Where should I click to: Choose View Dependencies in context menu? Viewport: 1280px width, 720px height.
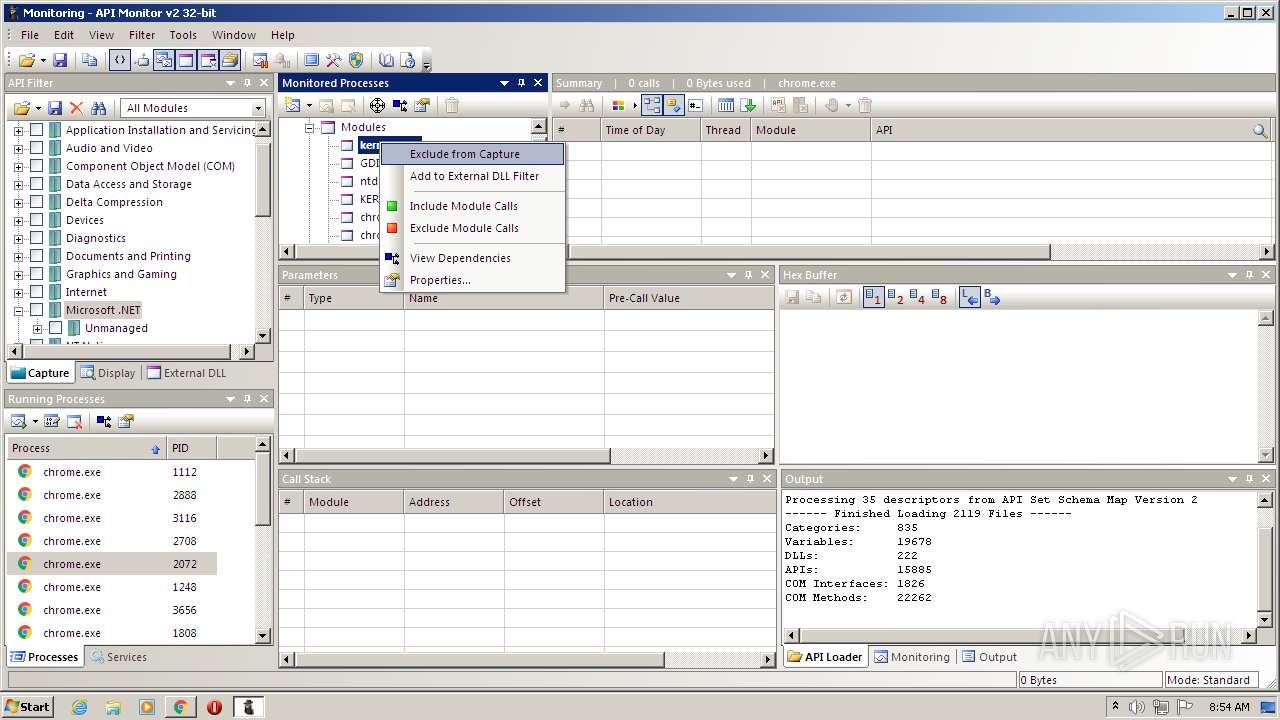(472, 258)
